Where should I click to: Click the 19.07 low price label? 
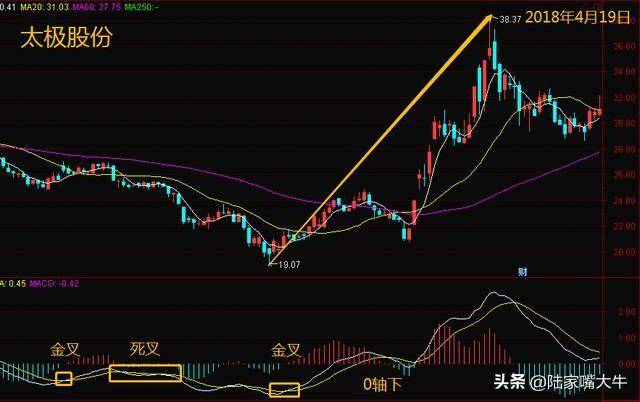(x=289, y=264)
